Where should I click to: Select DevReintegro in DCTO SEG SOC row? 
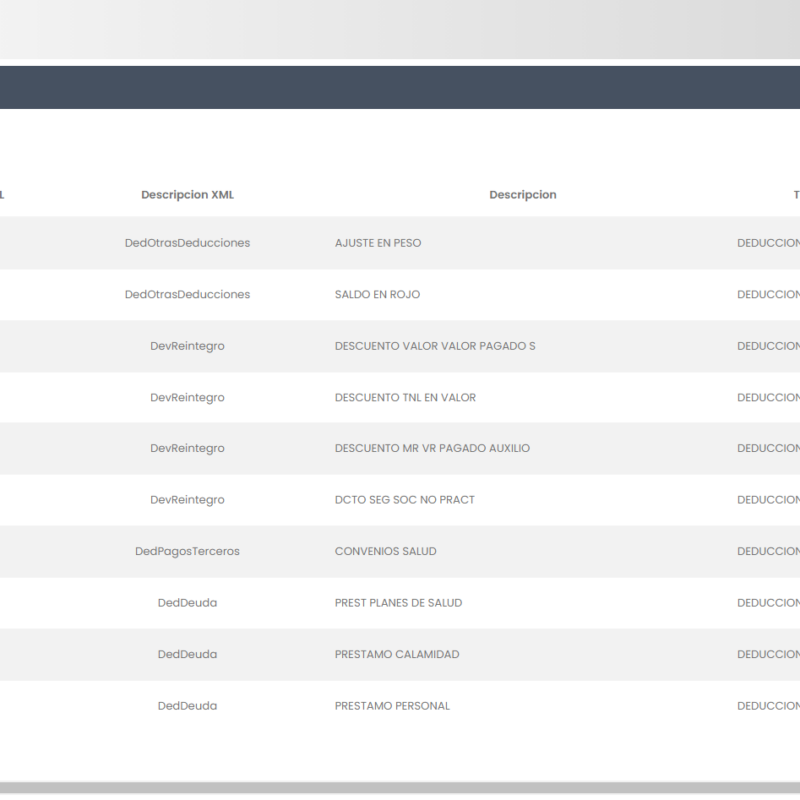[187, 500]
